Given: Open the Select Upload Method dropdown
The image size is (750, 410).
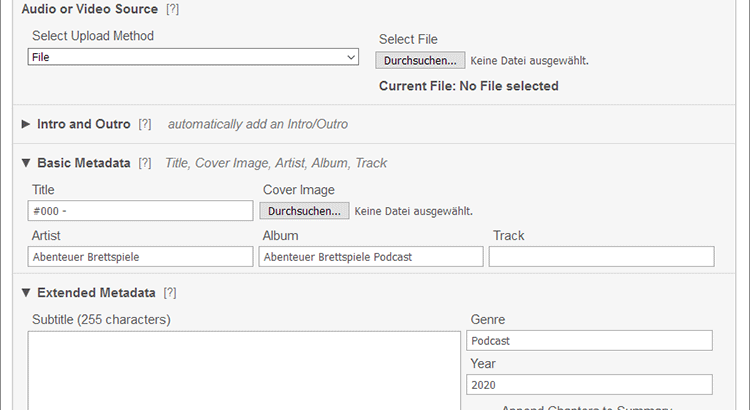Looking at the screenshot, I should (193, 58).
